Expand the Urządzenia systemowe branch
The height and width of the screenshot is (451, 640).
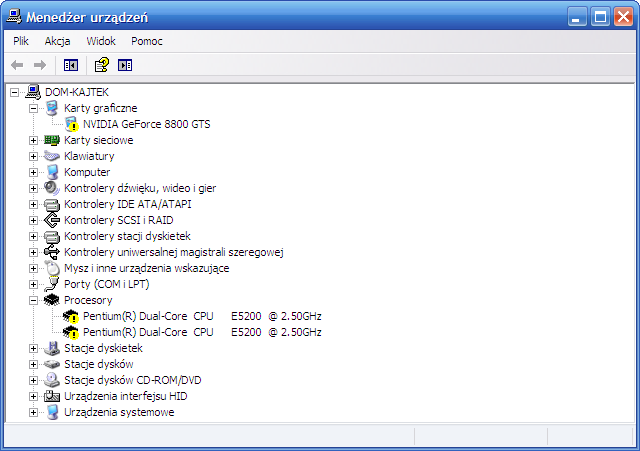(x=33, y=412)
